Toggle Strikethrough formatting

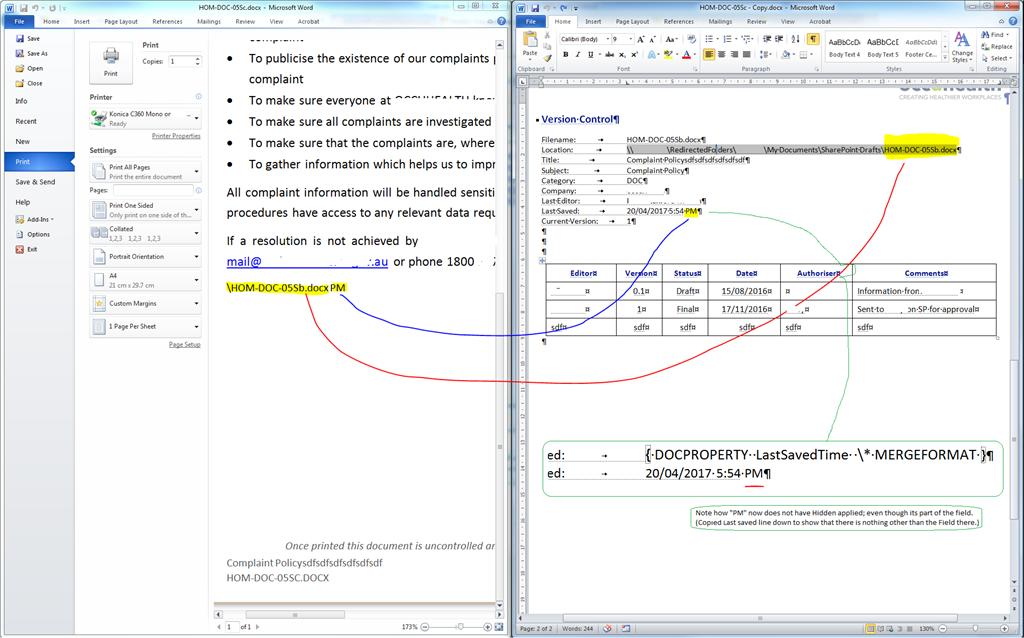(609, 55)
